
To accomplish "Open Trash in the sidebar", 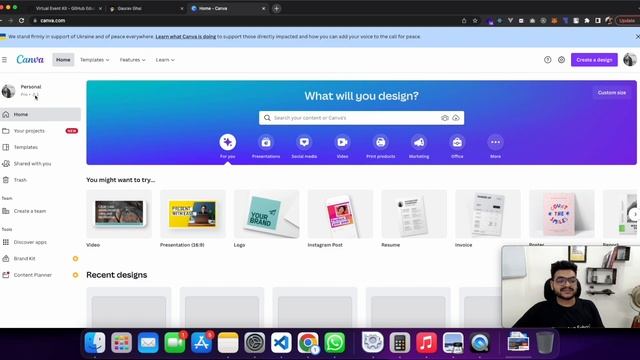I will point(40,180).
